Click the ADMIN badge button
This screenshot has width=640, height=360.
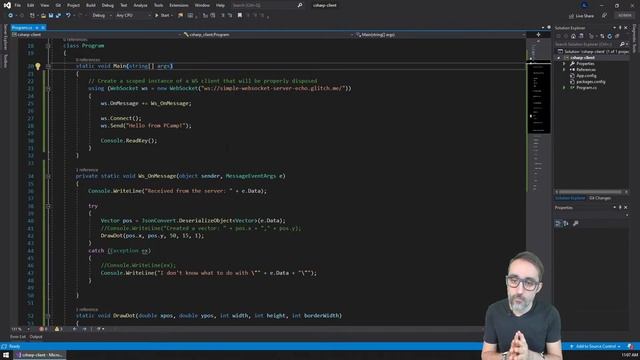click(x=625, y=16)
